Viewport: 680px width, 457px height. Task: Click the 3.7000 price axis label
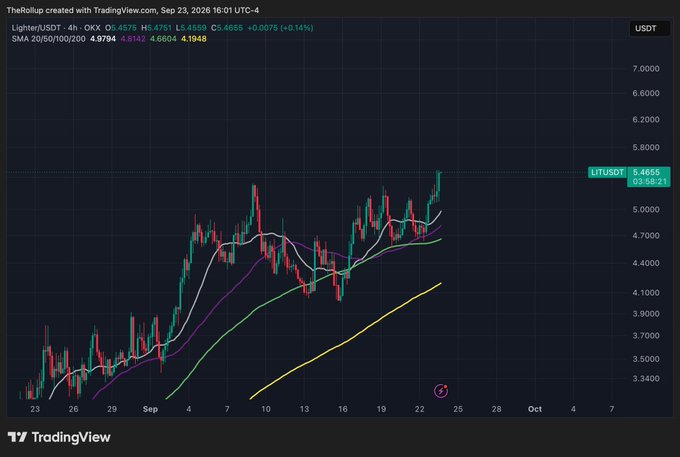click(x=646, y=336)
